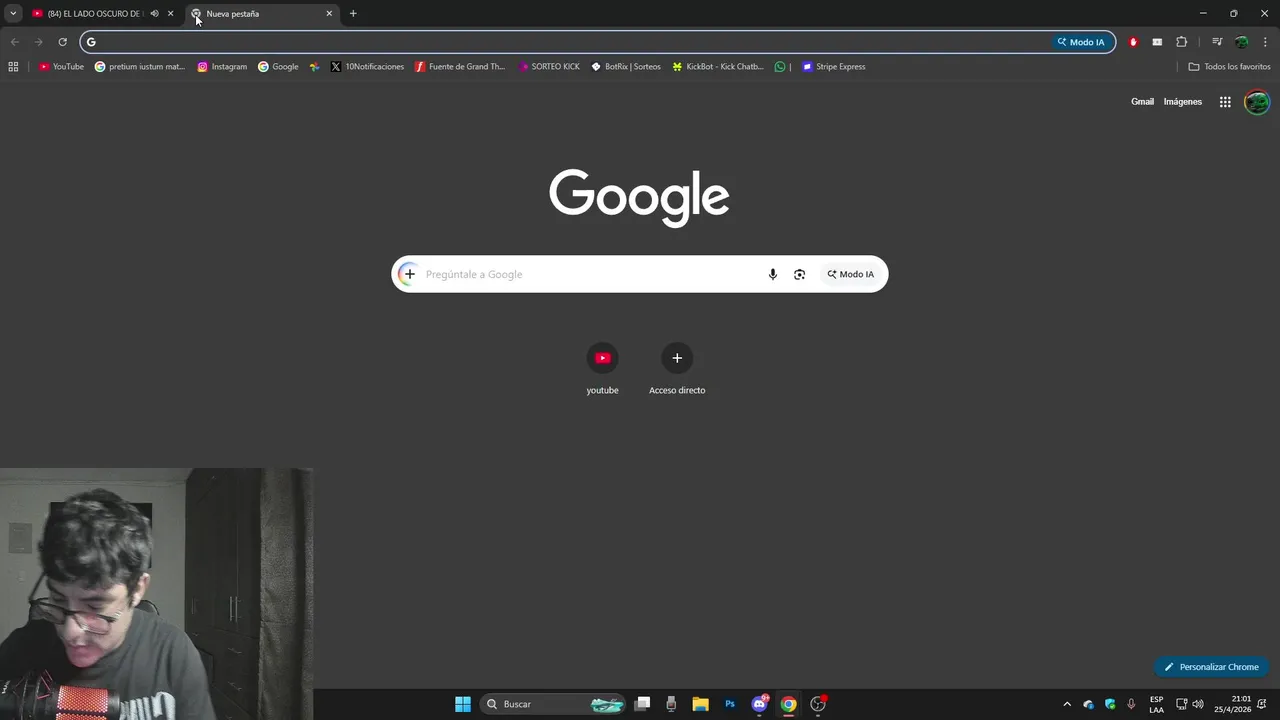Go back with the back arrow
This screenshot has width=1280, height=720.
tap(14, 42)
